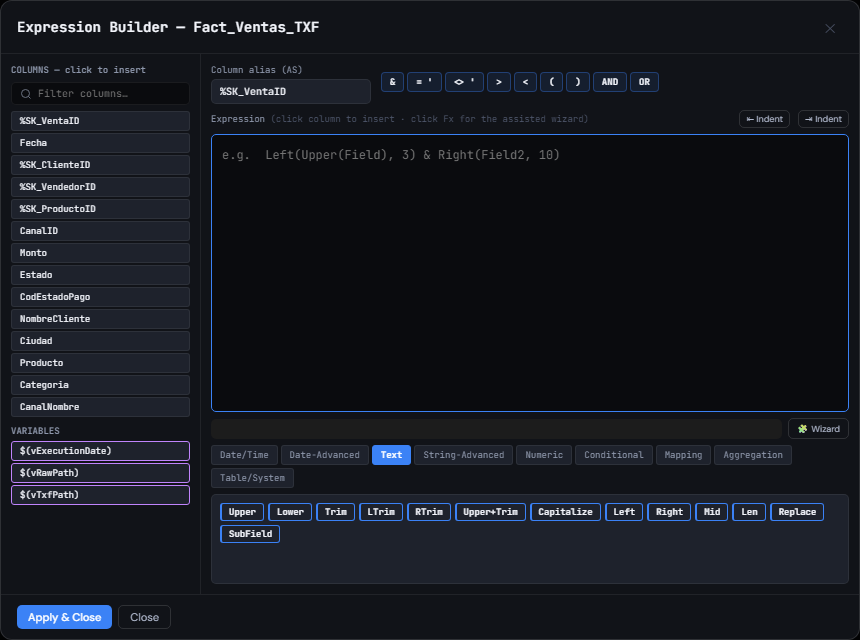860x640 pixels.
Task: Insert the RTrim function
Action: coord(429,512)
